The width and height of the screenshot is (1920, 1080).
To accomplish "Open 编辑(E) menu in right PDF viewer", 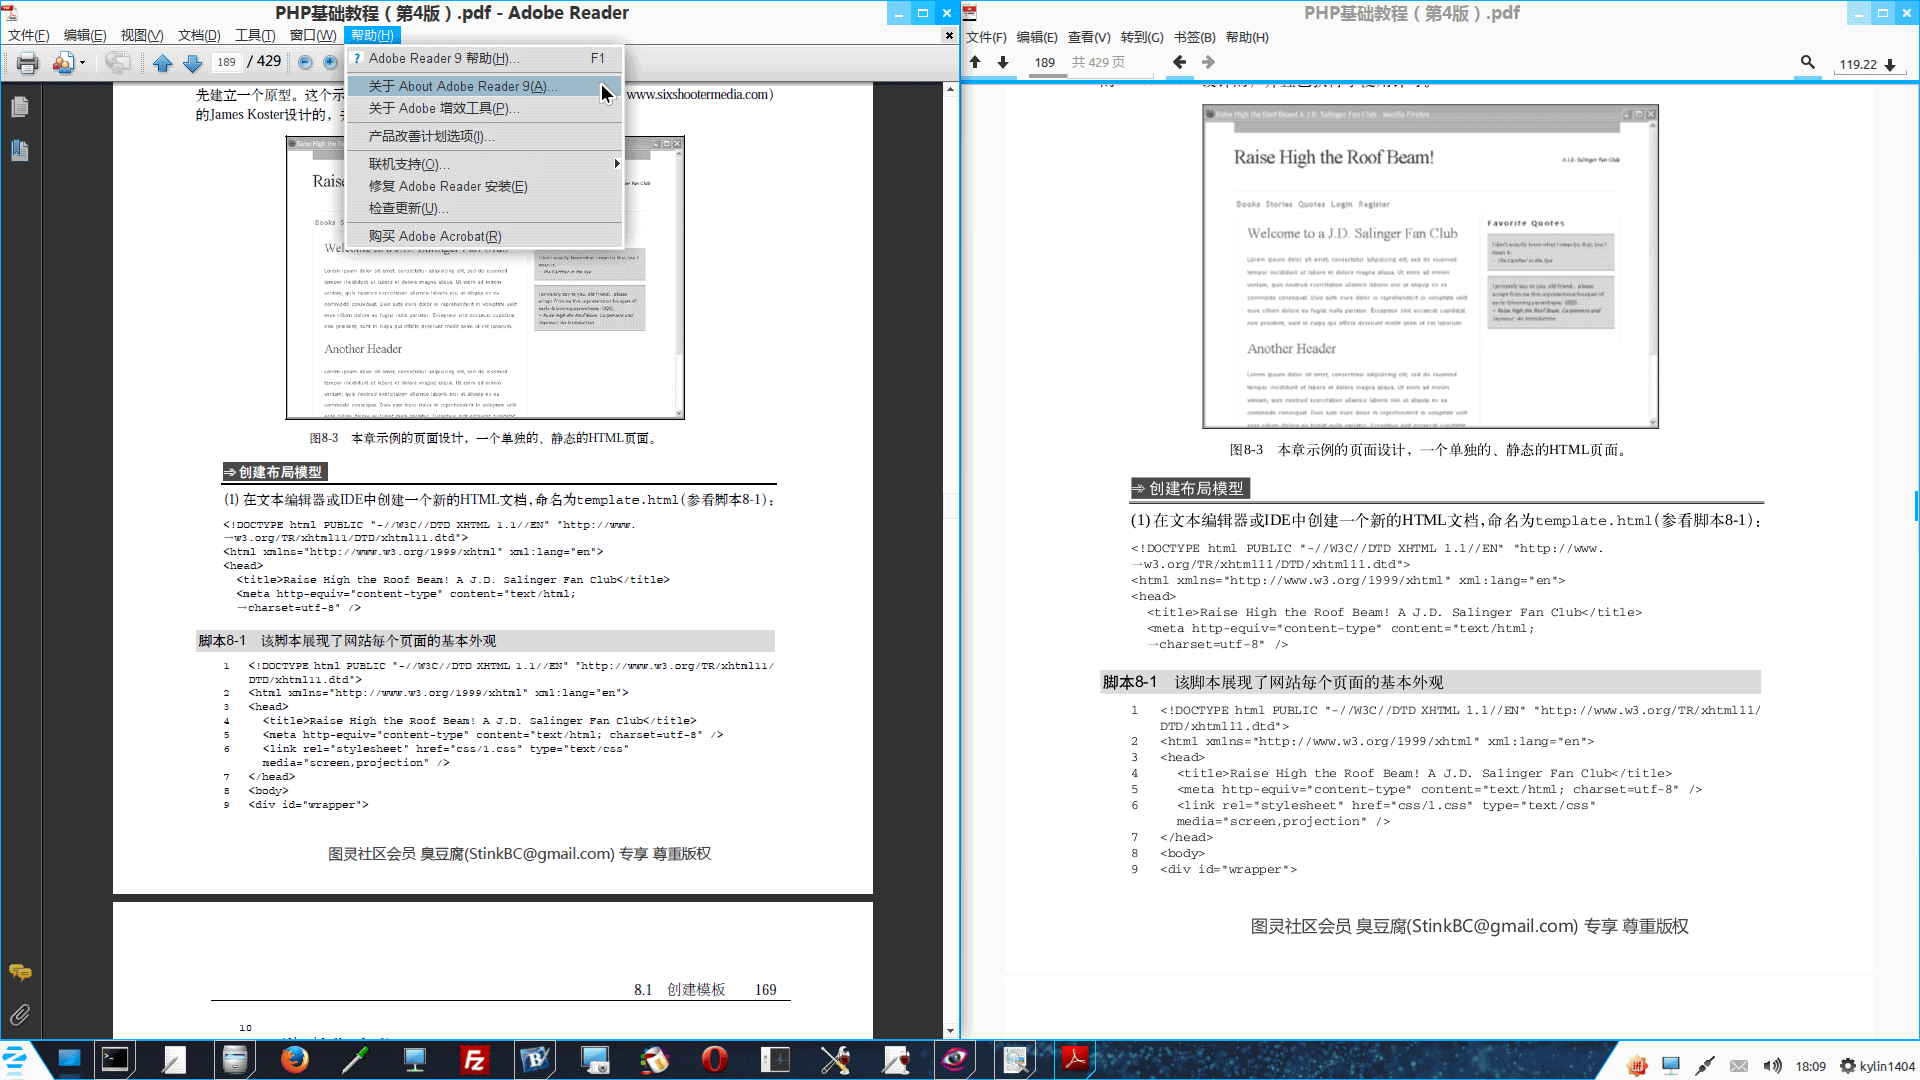I will pyautogui.click(x=1037, y=37).
